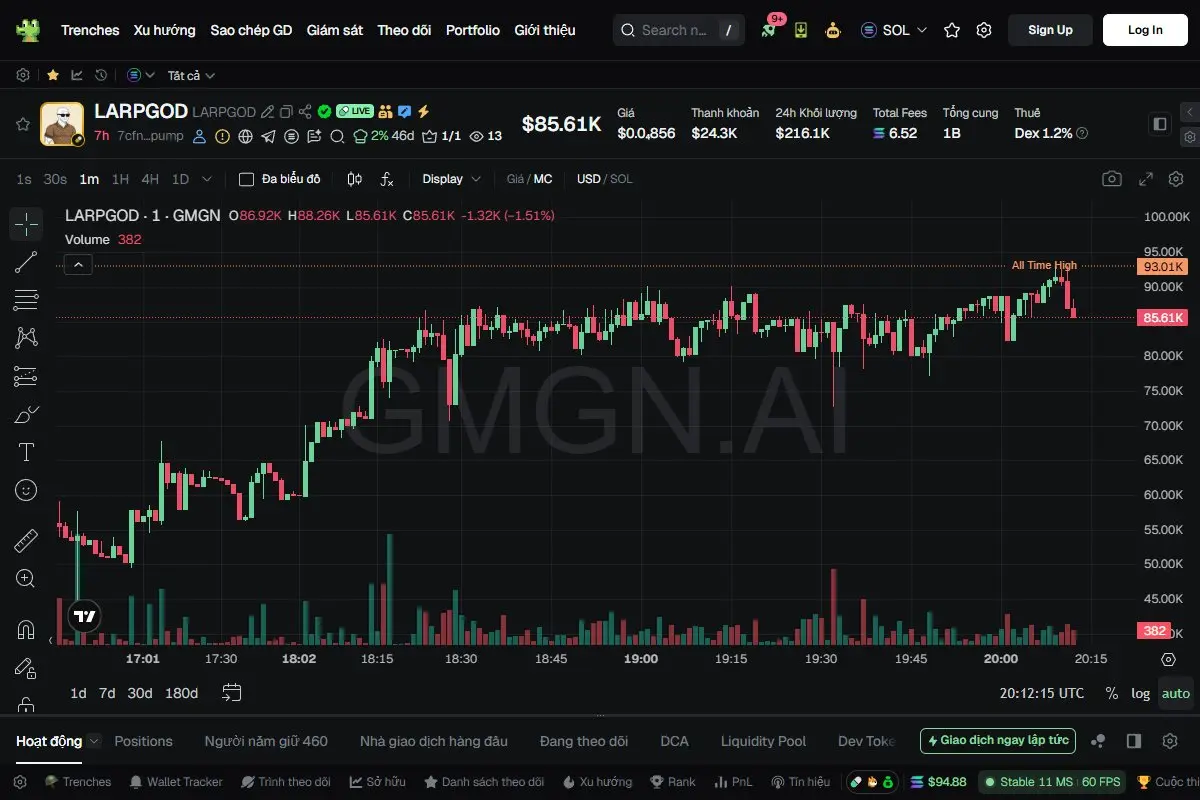
Task: Activate the zoom in tool
Action: click(26, 579)
